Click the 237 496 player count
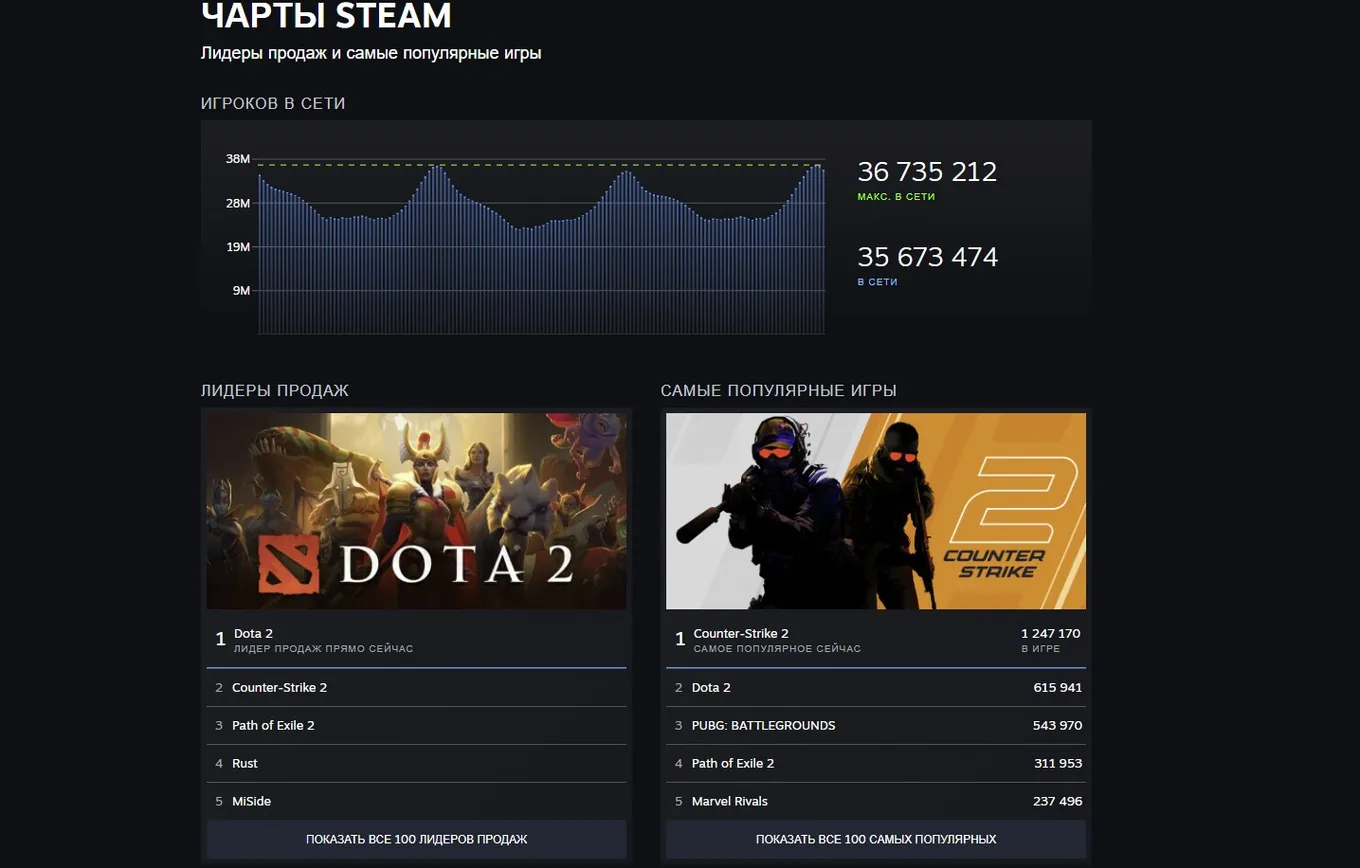 pyautogui.click(x=1057, y=802)
